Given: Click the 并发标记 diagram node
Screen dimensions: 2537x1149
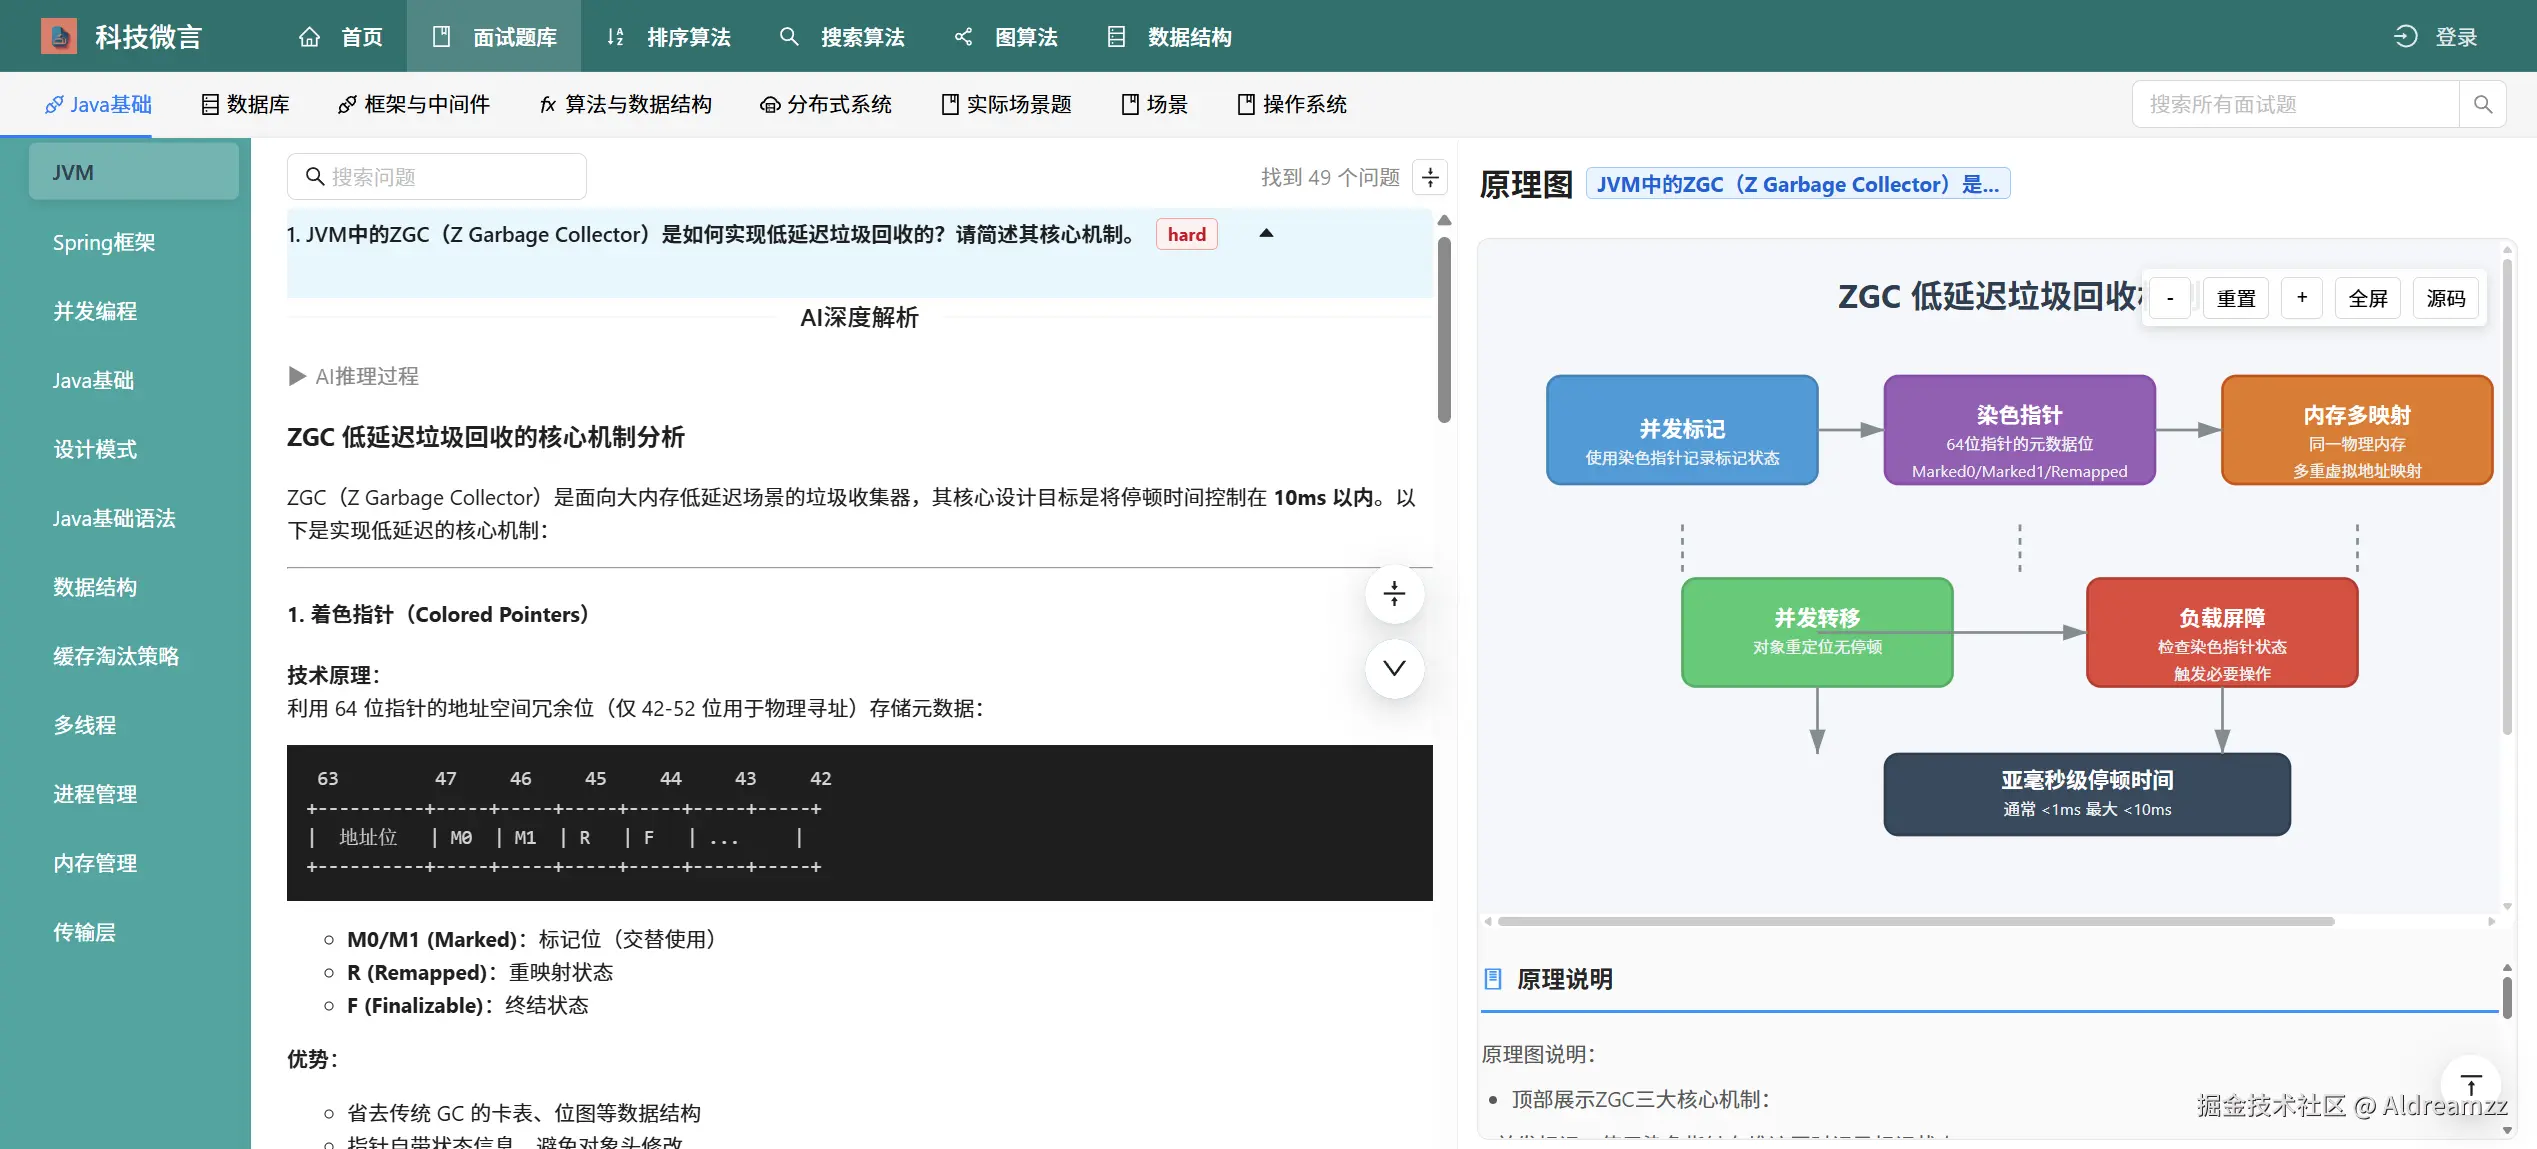Looking at the screenshot, I should tap(1682, 430).
